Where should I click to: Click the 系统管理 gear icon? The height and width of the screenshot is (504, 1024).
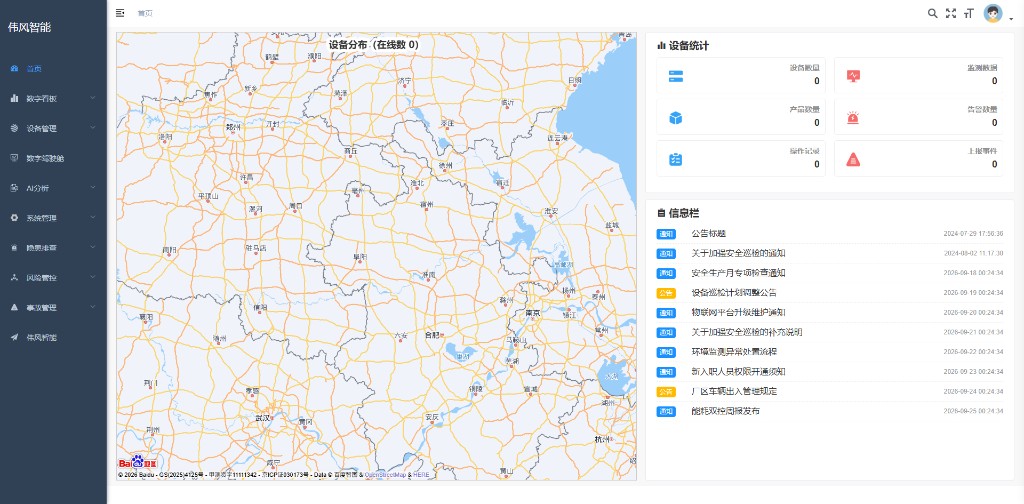coord(14,218)
